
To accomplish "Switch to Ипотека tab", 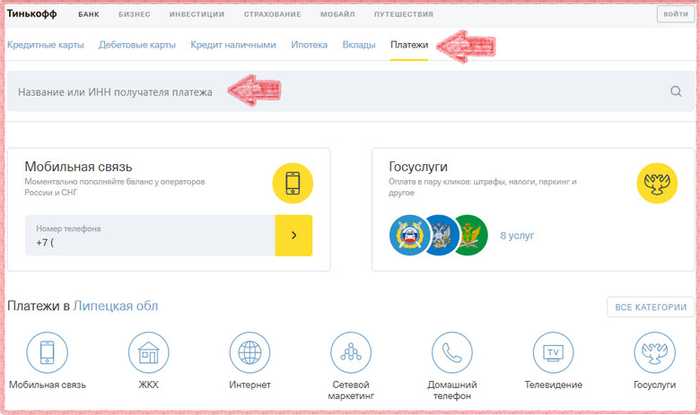I will tap(309, 45).
